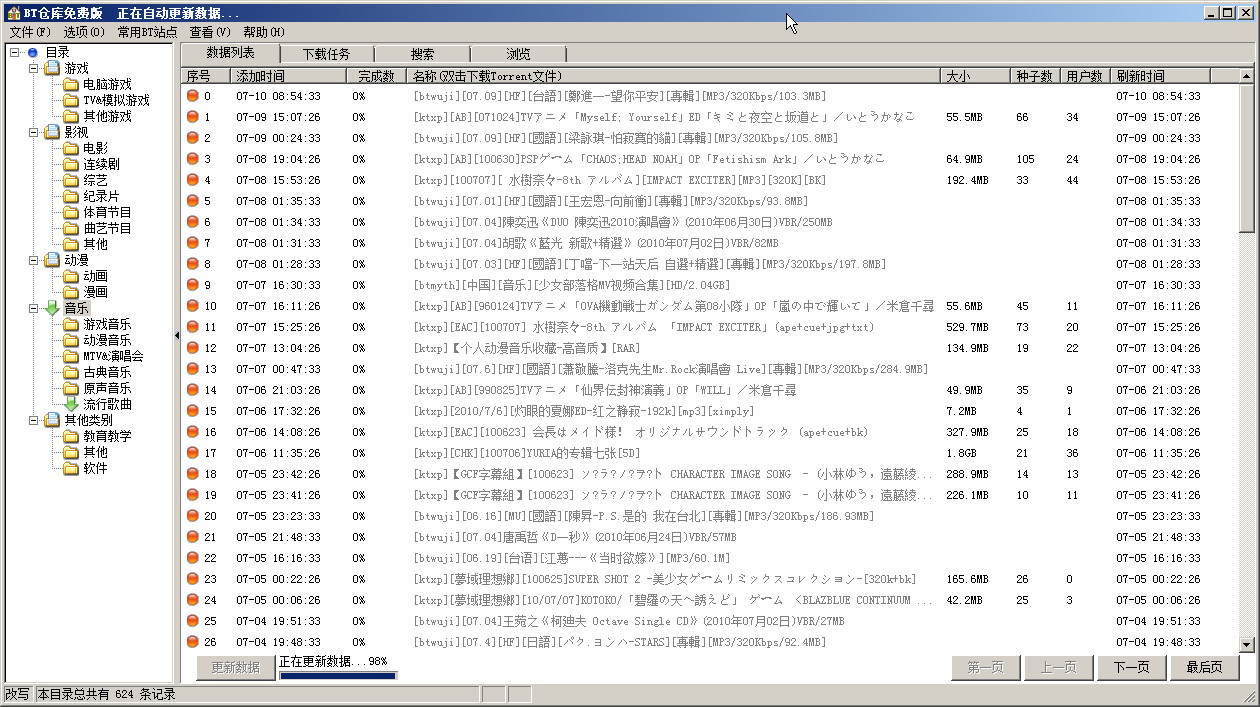Click the BT仓库 app icon in title bar
Image resolution: width=1260 pixels, height=707 pixels.
click(13, 13)
